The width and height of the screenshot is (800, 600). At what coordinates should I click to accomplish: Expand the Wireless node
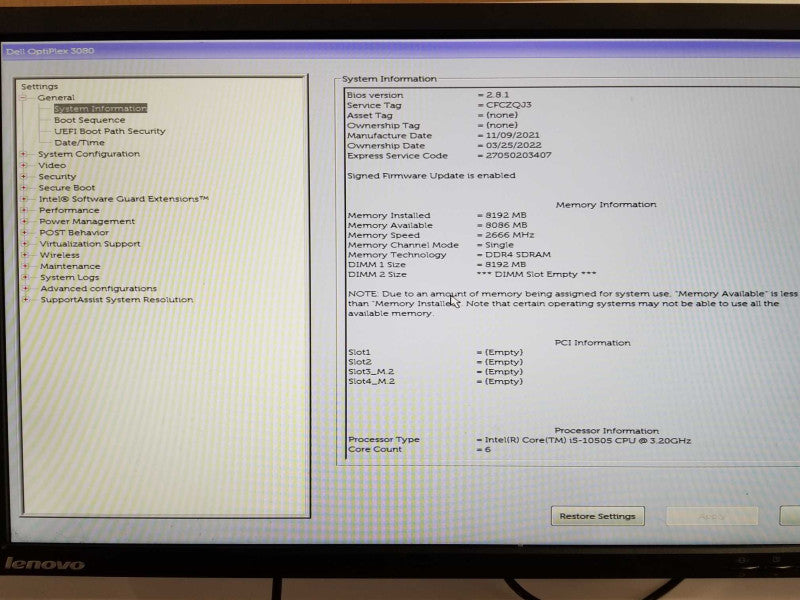click(24, 255)
